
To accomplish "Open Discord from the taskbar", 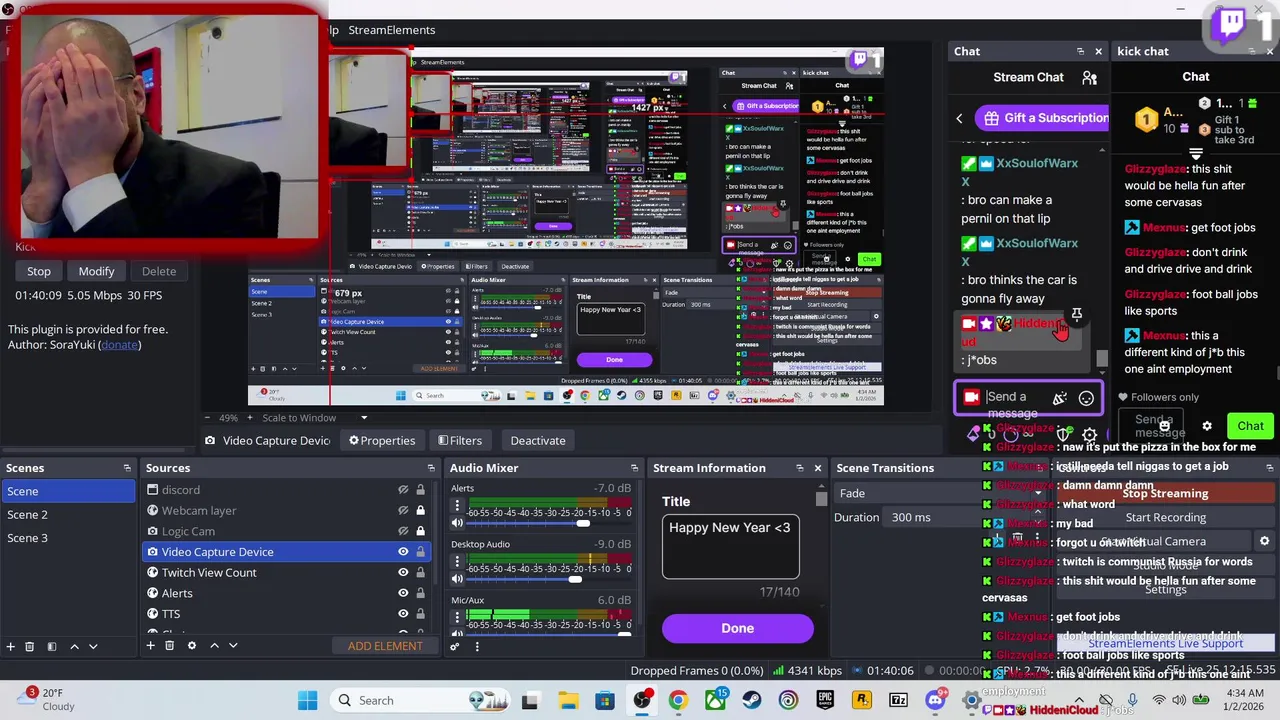I will coord(935,700).
